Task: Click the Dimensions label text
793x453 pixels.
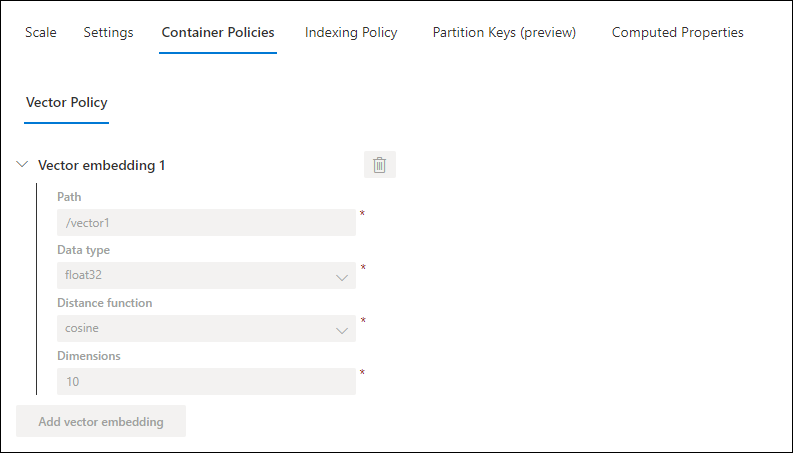Action: [89, 356]
